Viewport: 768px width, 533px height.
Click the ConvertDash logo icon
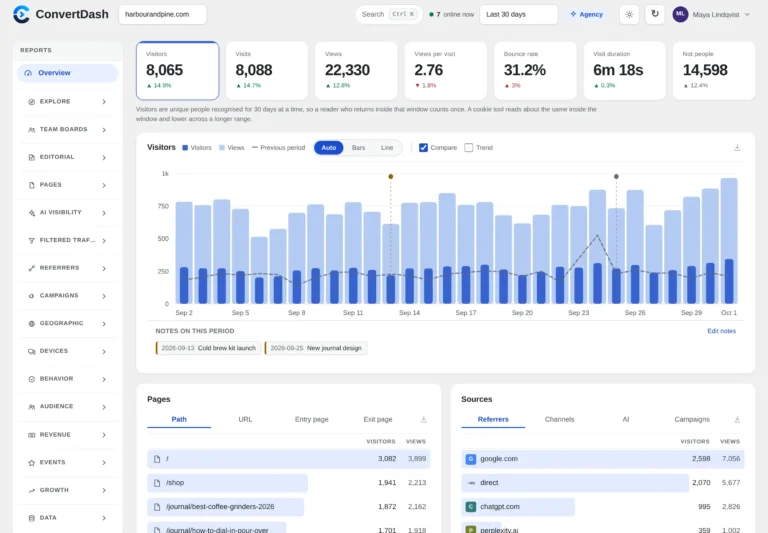pos(21,14)
